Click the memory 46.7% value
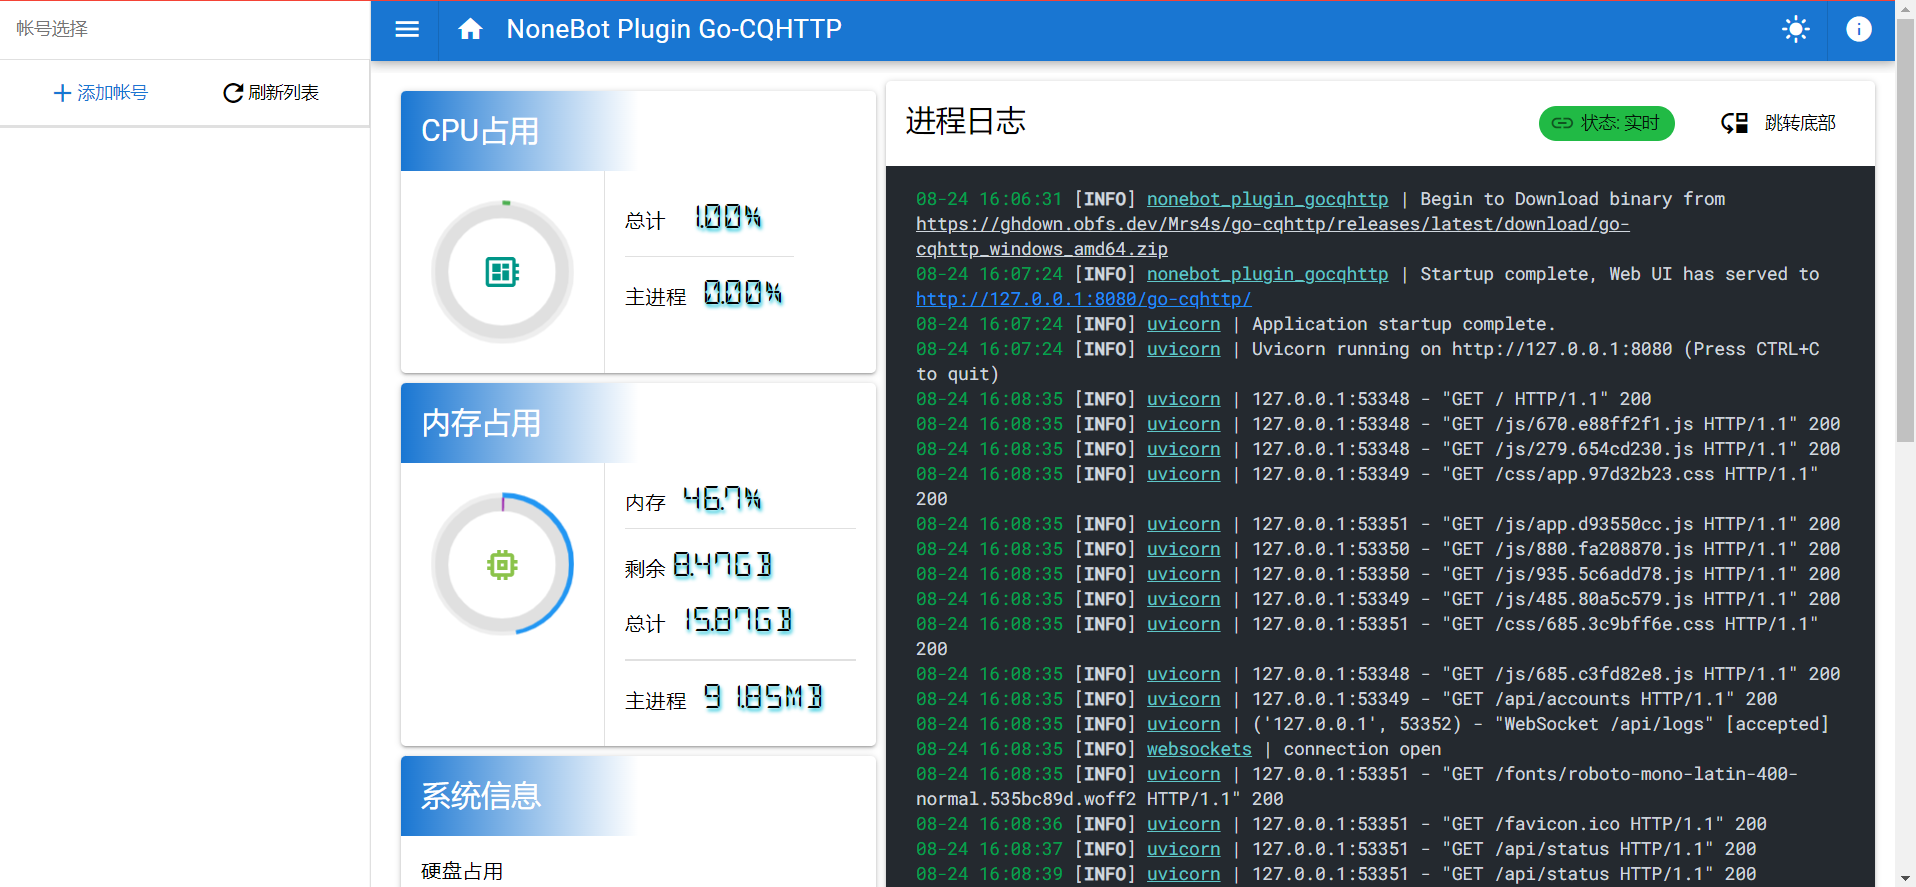 click(722, 498)
